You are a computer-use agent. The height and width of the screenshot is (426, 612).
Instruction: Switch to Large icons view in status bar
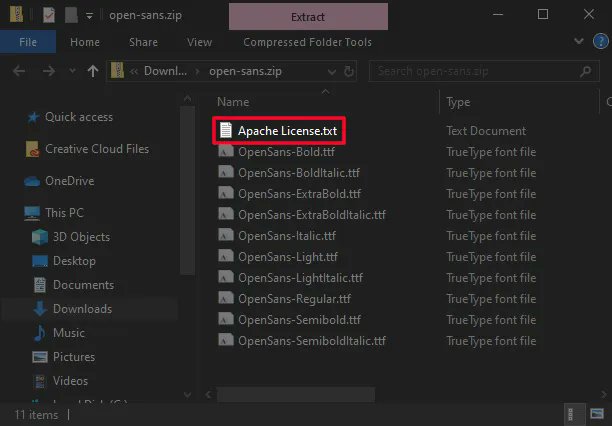pyautogui.click(x=597, y=414)
